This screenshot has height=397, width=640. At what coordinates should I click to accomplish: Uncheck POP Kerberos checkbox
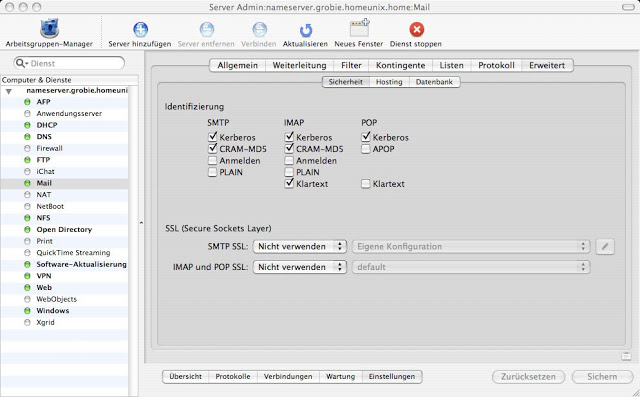point(366,137)
